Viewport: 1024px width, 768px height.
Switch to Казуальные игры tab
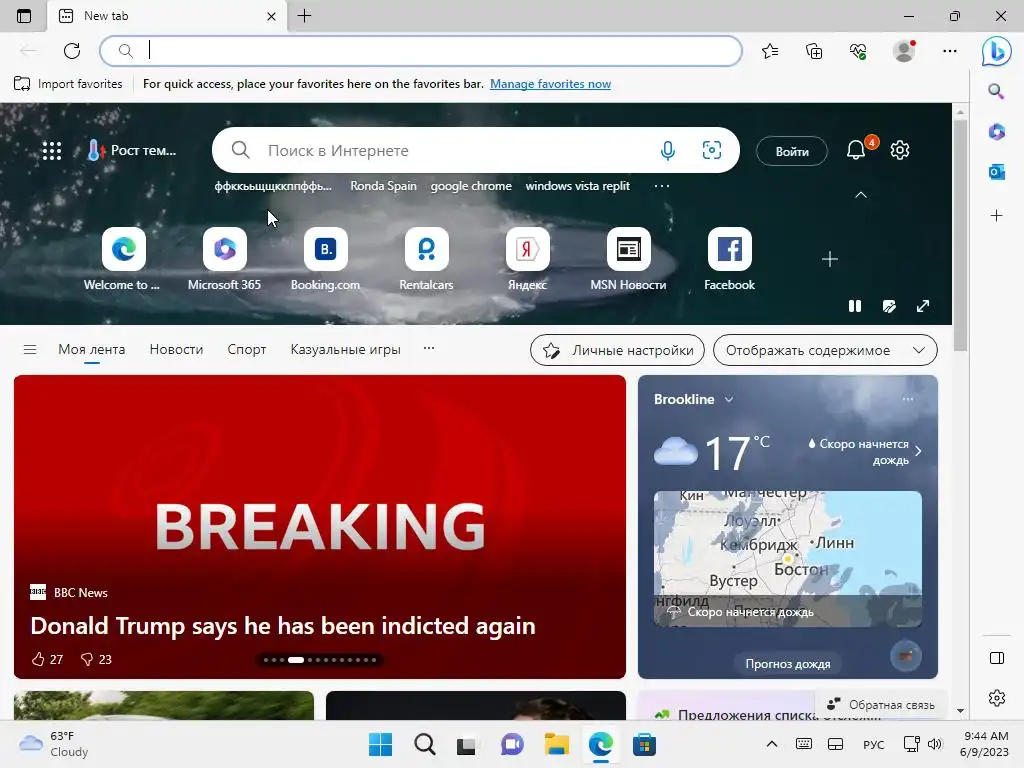[x=345, y=349]
